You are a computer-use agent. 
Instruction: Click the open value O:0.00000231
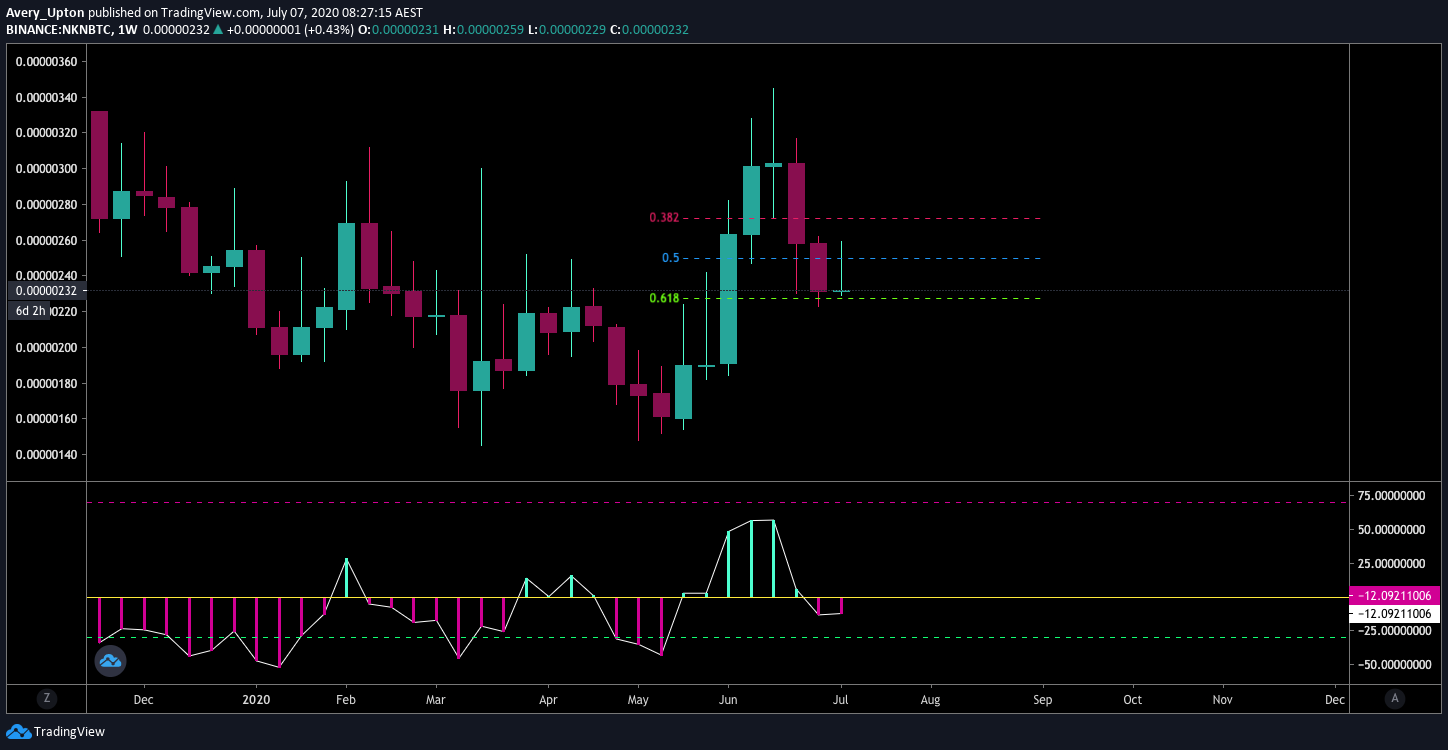(x=400, y=30)
